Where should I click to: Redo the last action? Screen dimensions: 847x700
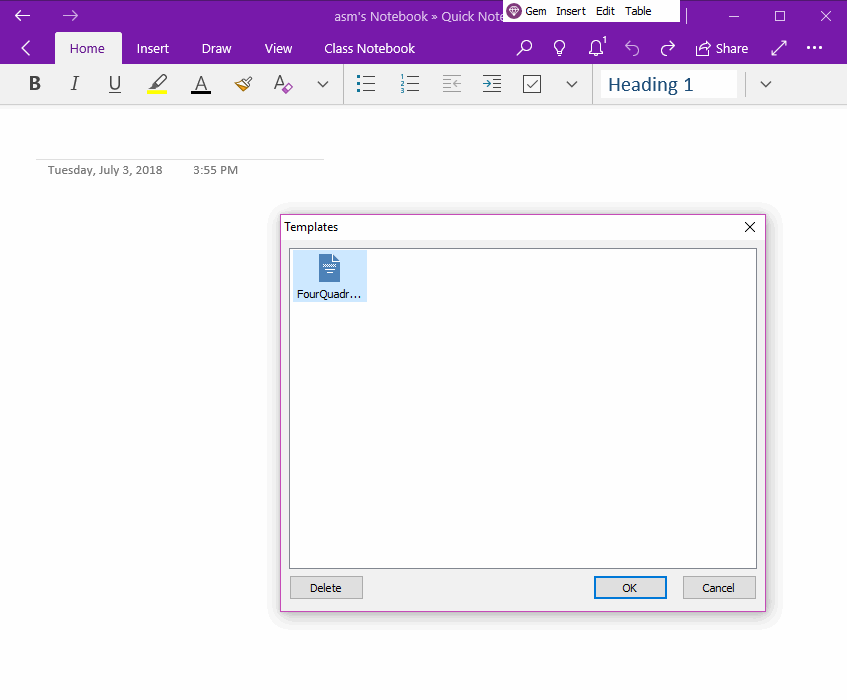668,48
